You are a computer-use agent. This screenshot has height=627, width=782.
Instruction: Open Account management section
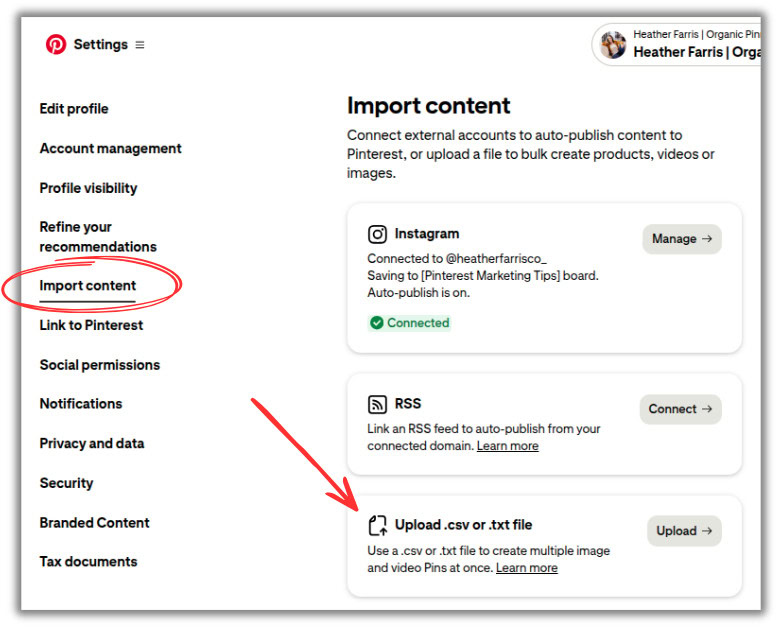tap(110, 149)
